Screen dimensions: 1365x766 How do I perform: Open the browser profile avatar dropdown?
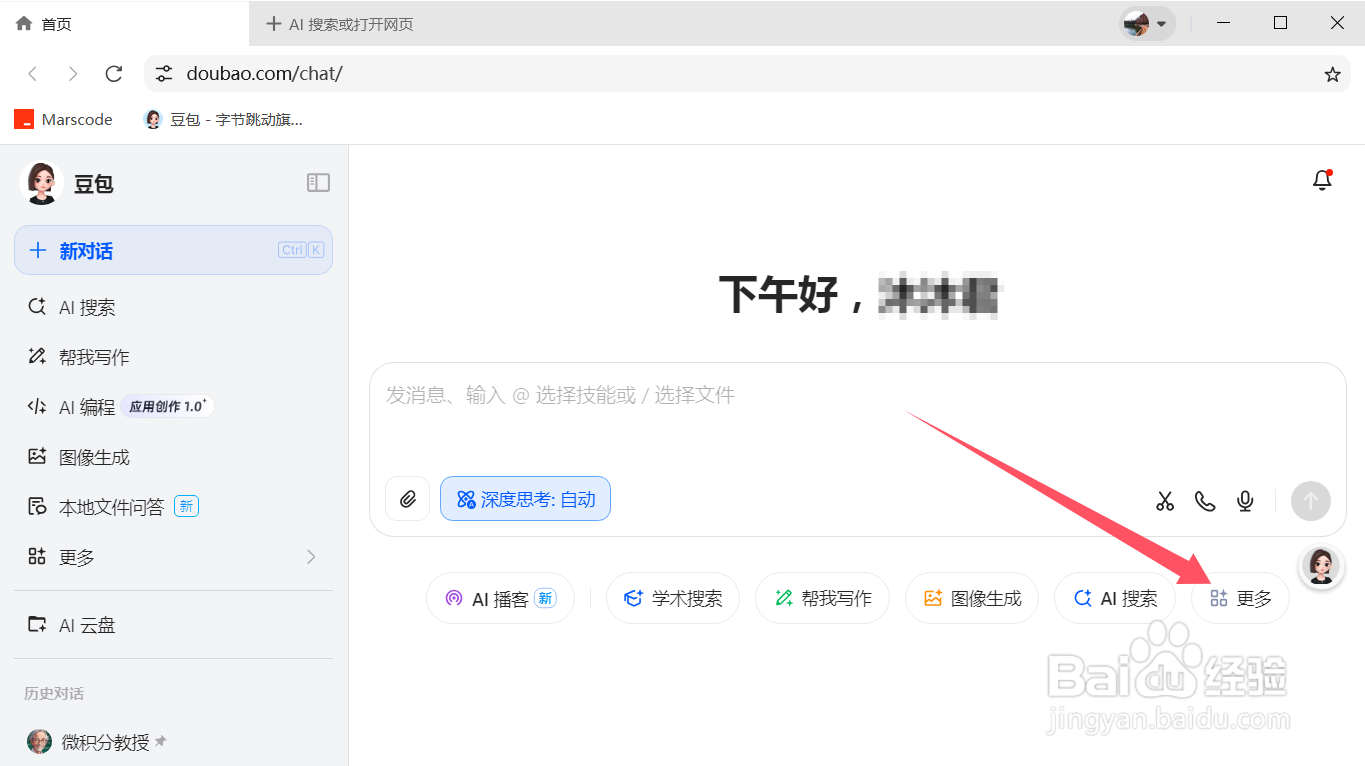(1147, 23)
